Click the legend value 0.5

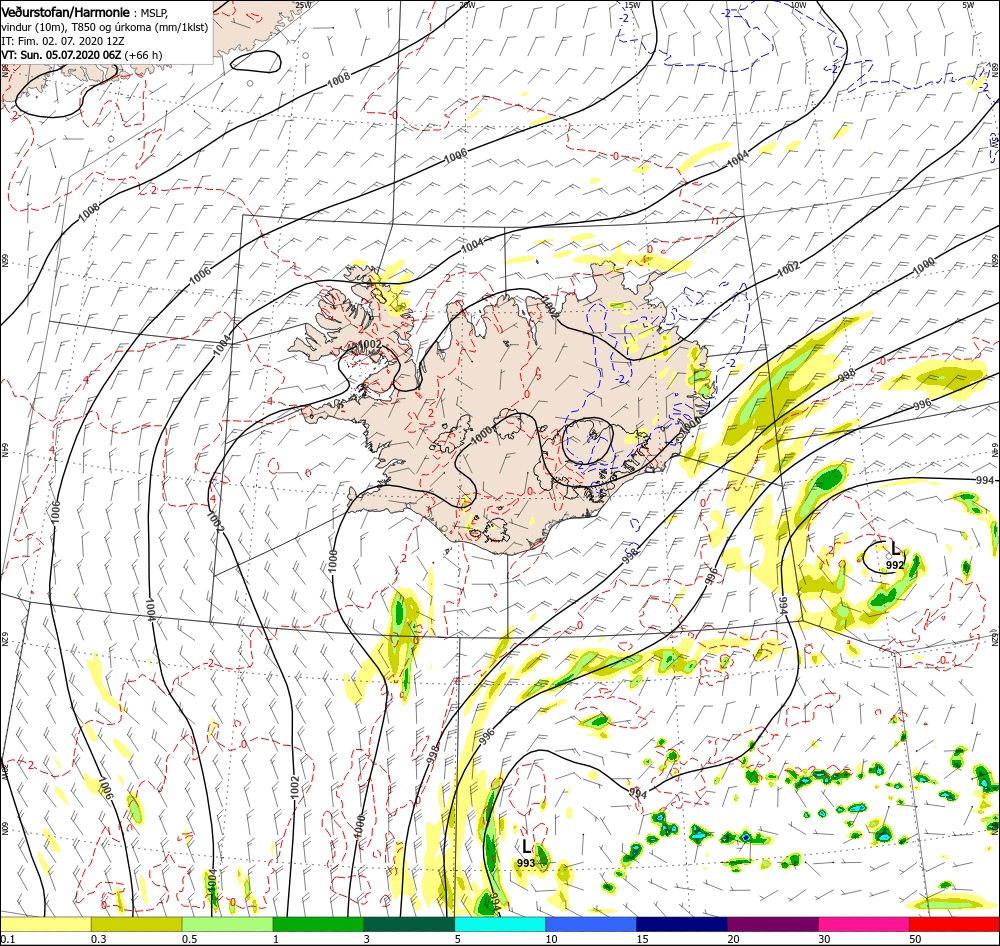tap(189, 939)
